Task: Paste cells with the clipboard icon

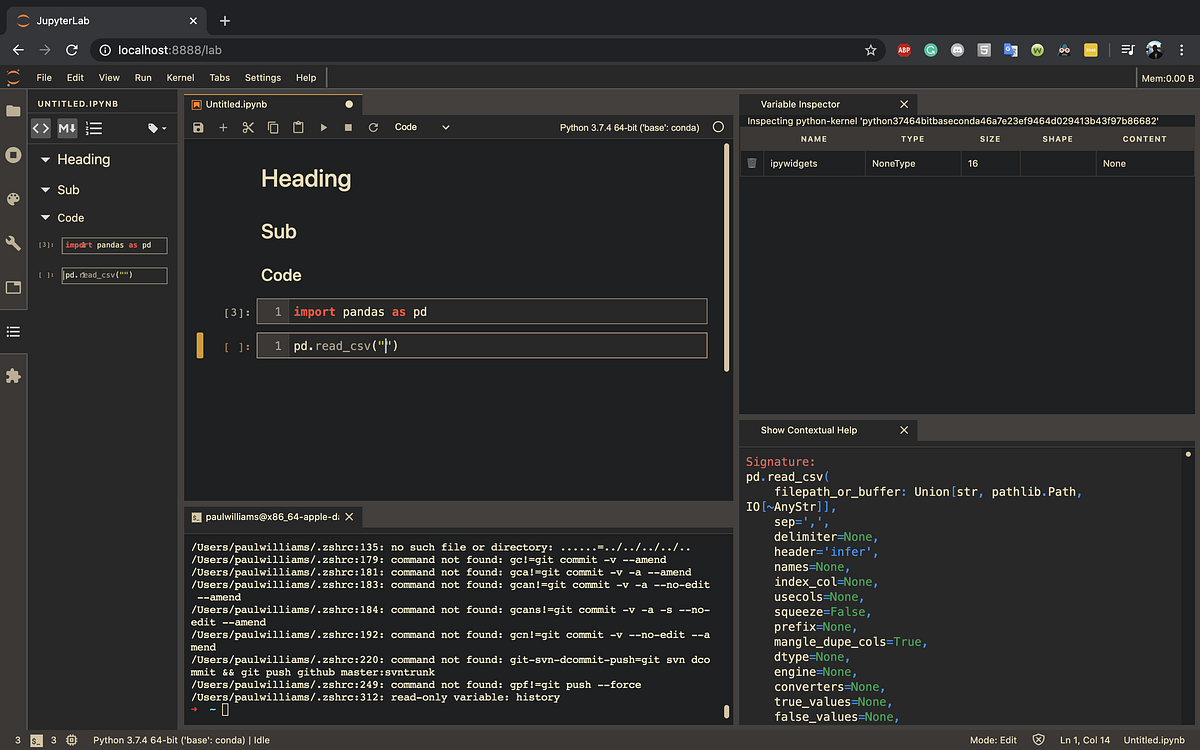Action: tap(297, 128)
